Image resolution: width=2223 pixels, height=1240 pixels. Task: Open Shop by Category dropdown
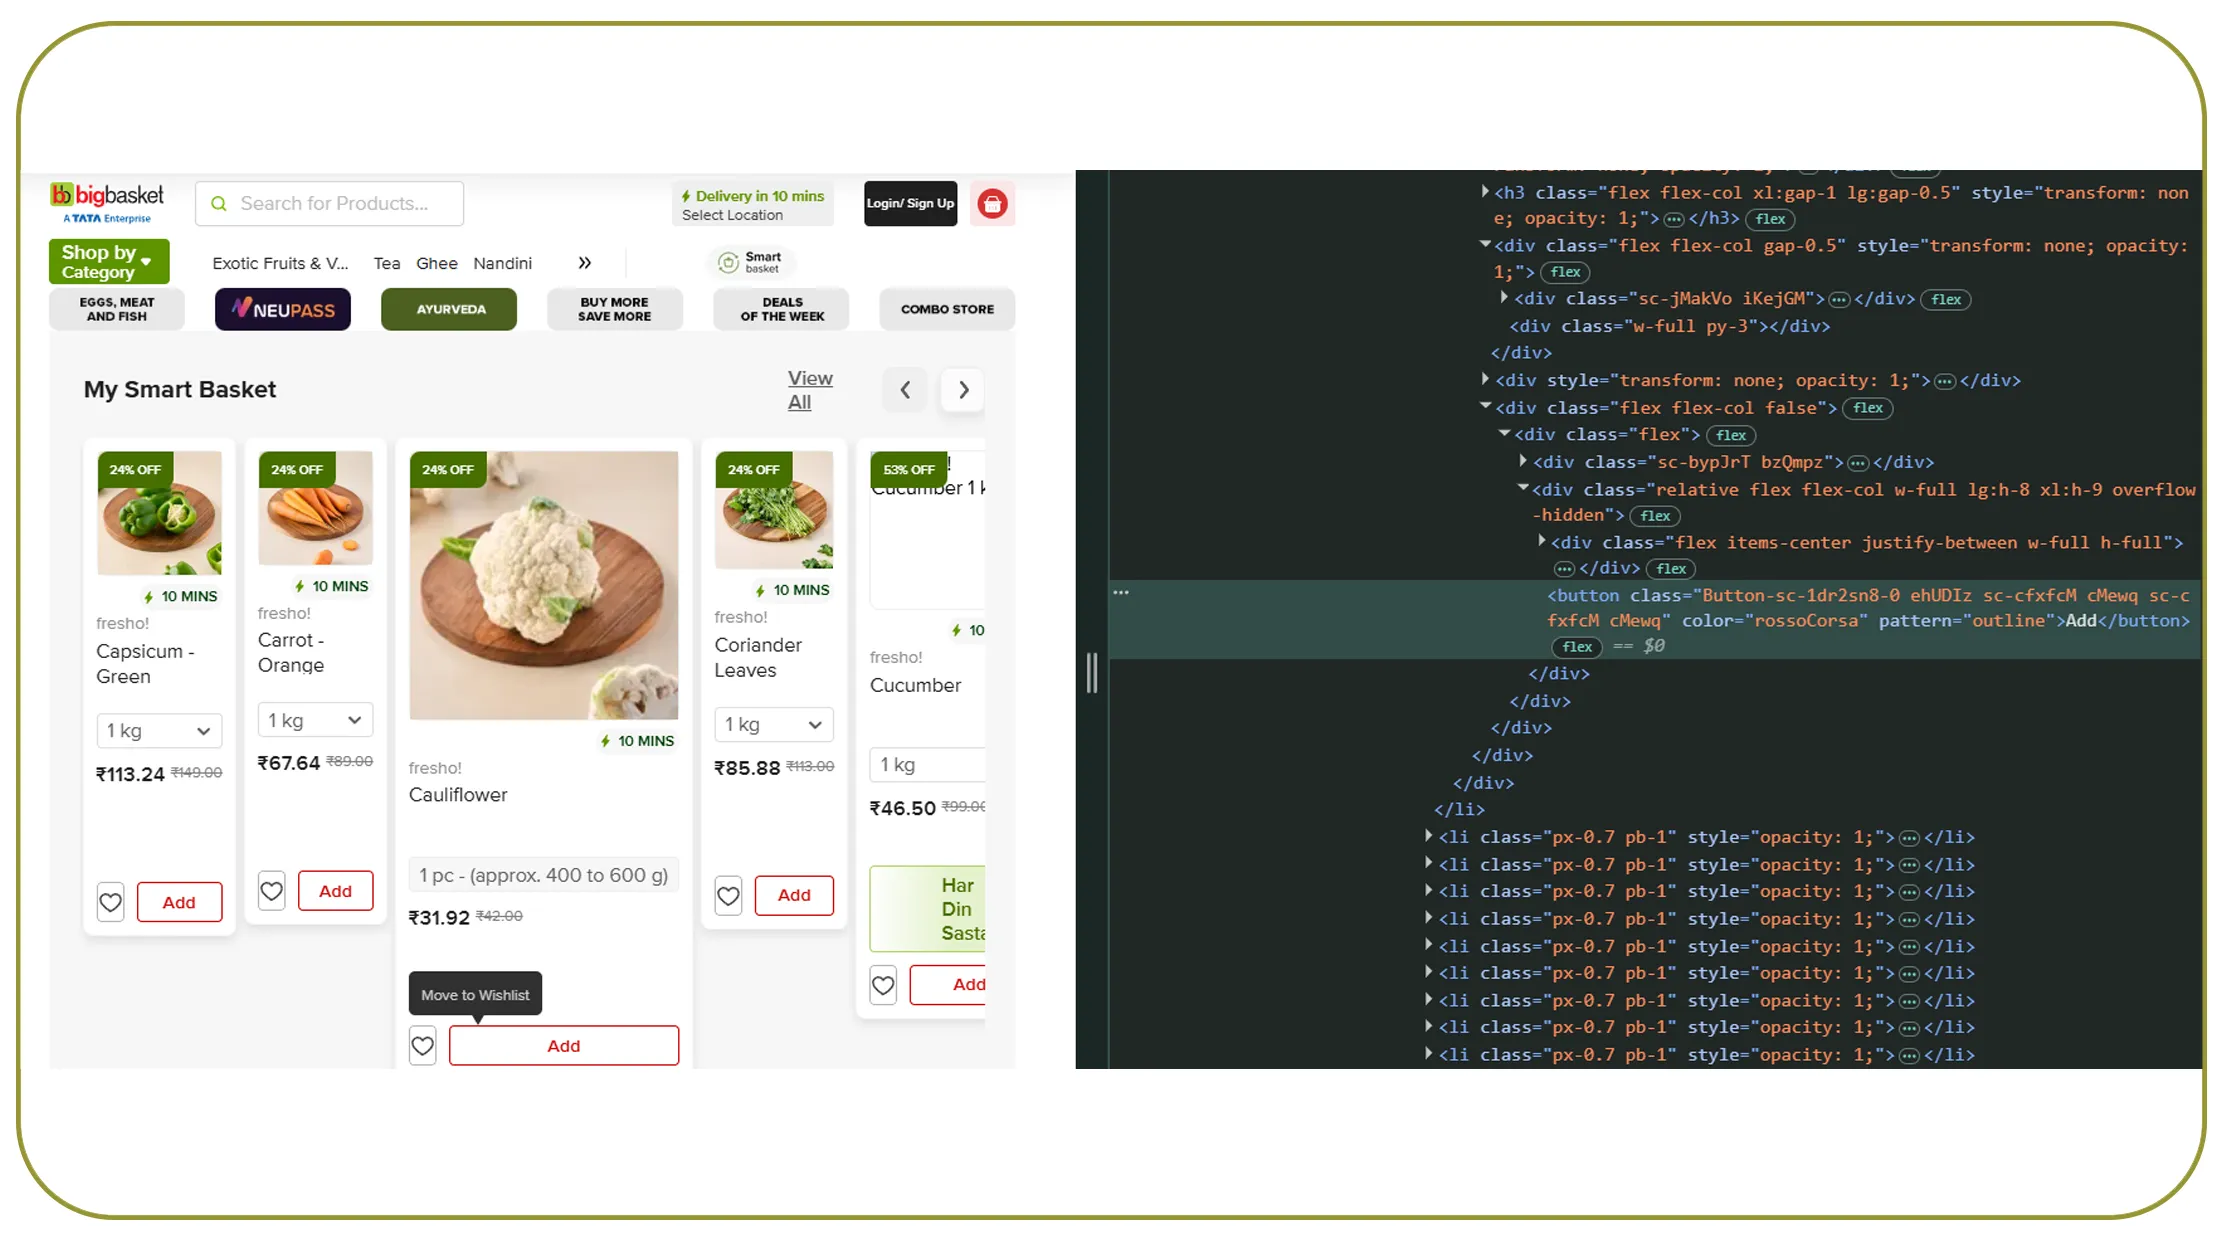click(109, 262)
